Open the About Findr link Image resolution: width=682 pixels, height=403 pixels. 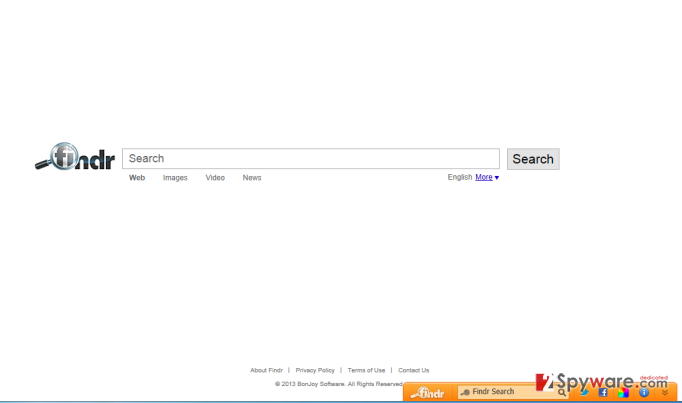[x=266, y=370]
